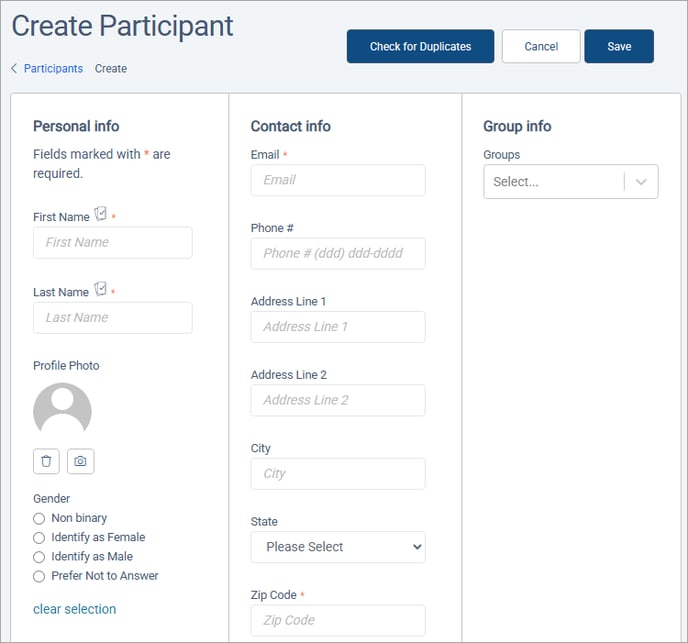Select Prefer Not to Answer option
The image size is (688, 643).
(x=39, y=576)
